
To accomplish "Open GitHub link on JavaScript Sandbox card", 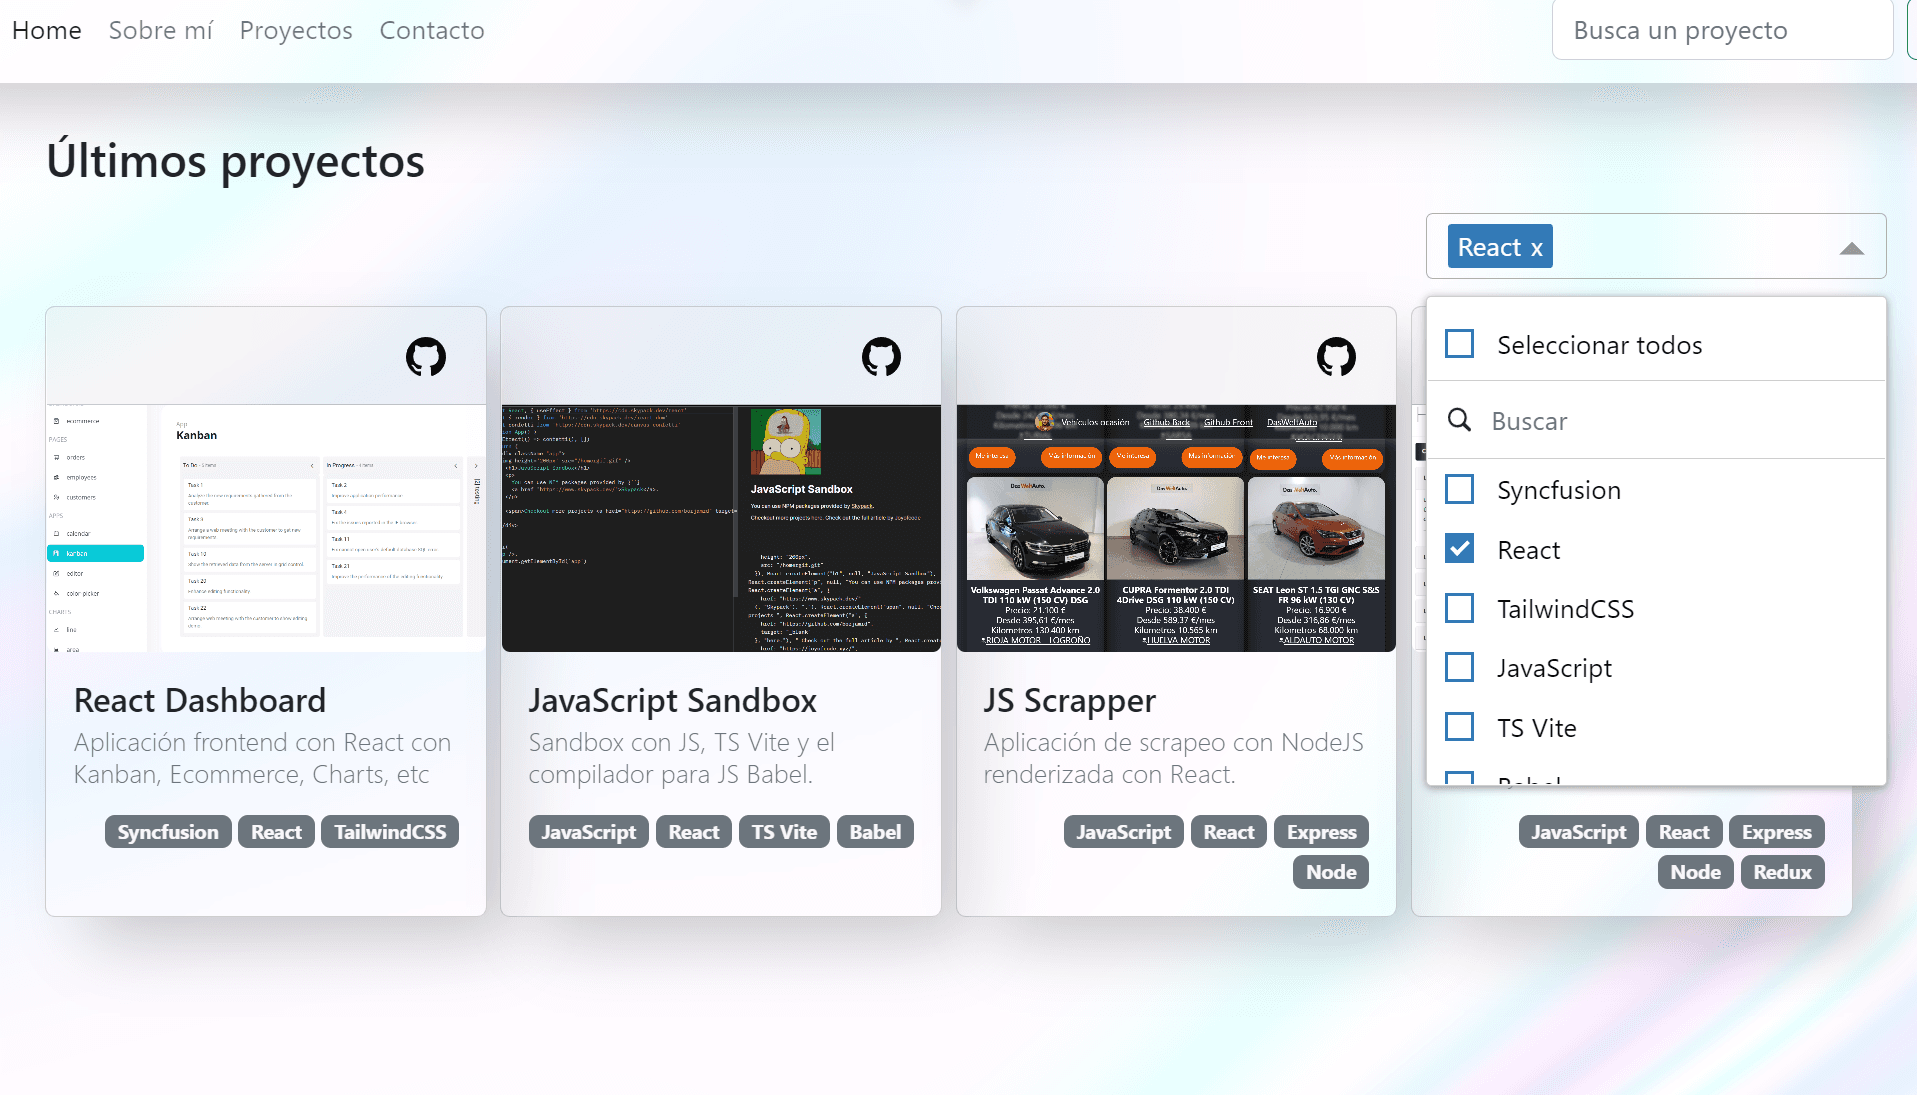I will pos(881,356).
